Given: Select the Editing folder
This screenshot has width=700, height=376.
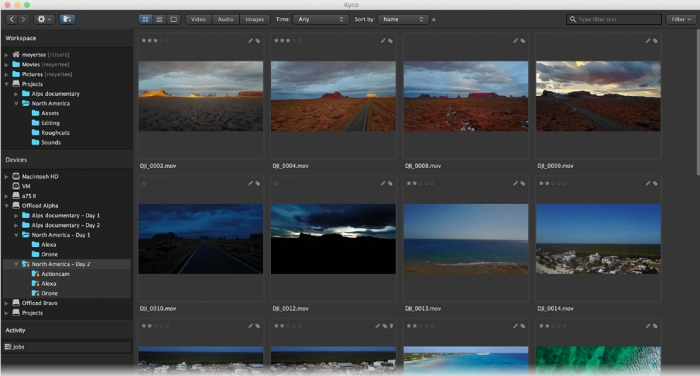Looking at the screenshot, I should coord(46,123).
